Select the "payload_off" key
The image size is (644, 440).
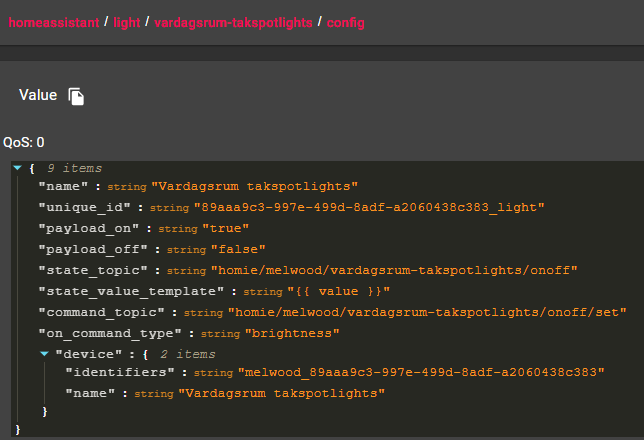pyautogui.click(x=93, y=249)
